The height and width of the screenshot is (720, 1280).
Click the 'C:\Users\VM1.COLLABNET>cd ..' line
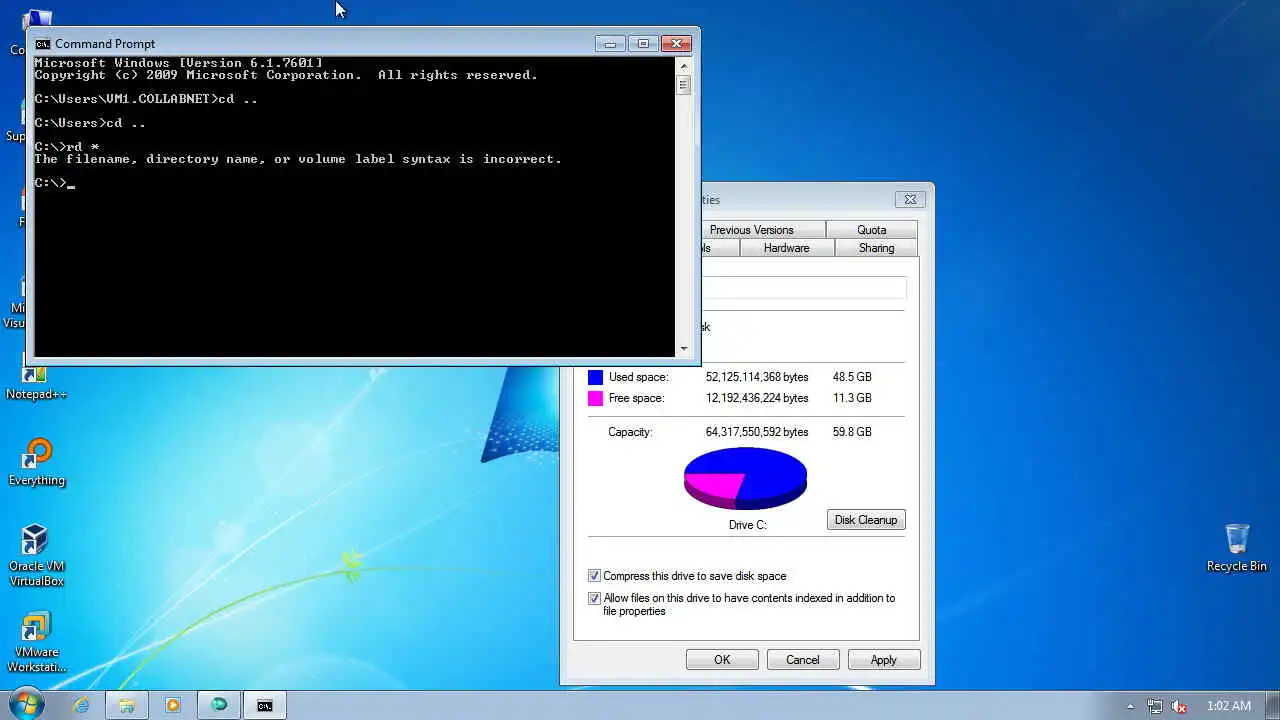tap(146, 99)
